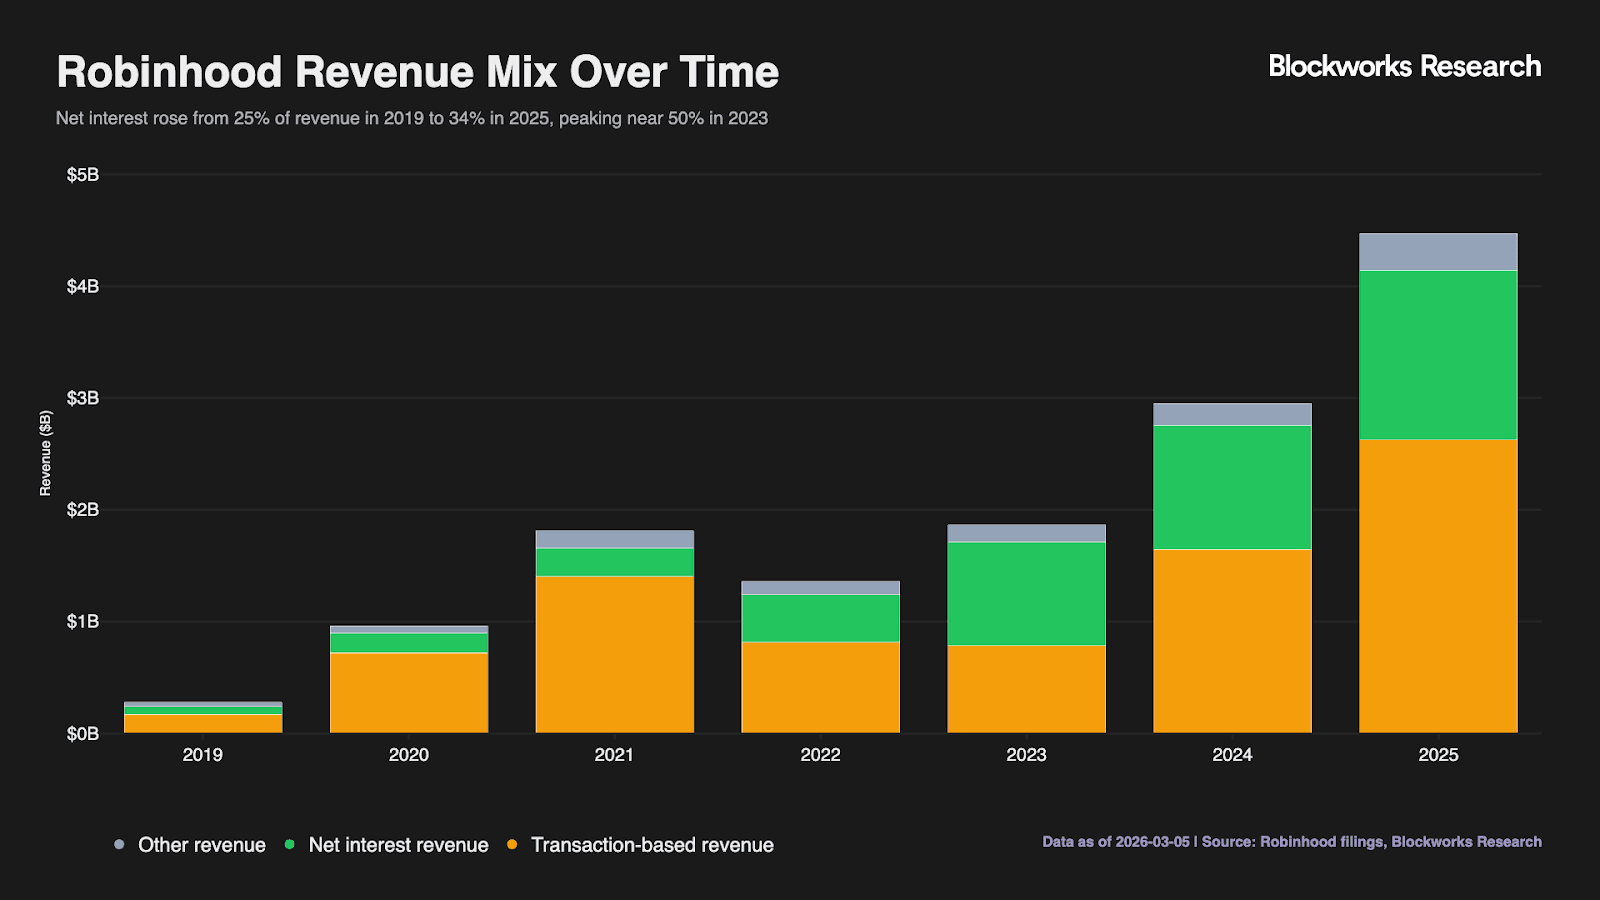Toggle the "Transaction-based revenue" legend label
This screenshot has height=900, width=1600.
[652, 845]
